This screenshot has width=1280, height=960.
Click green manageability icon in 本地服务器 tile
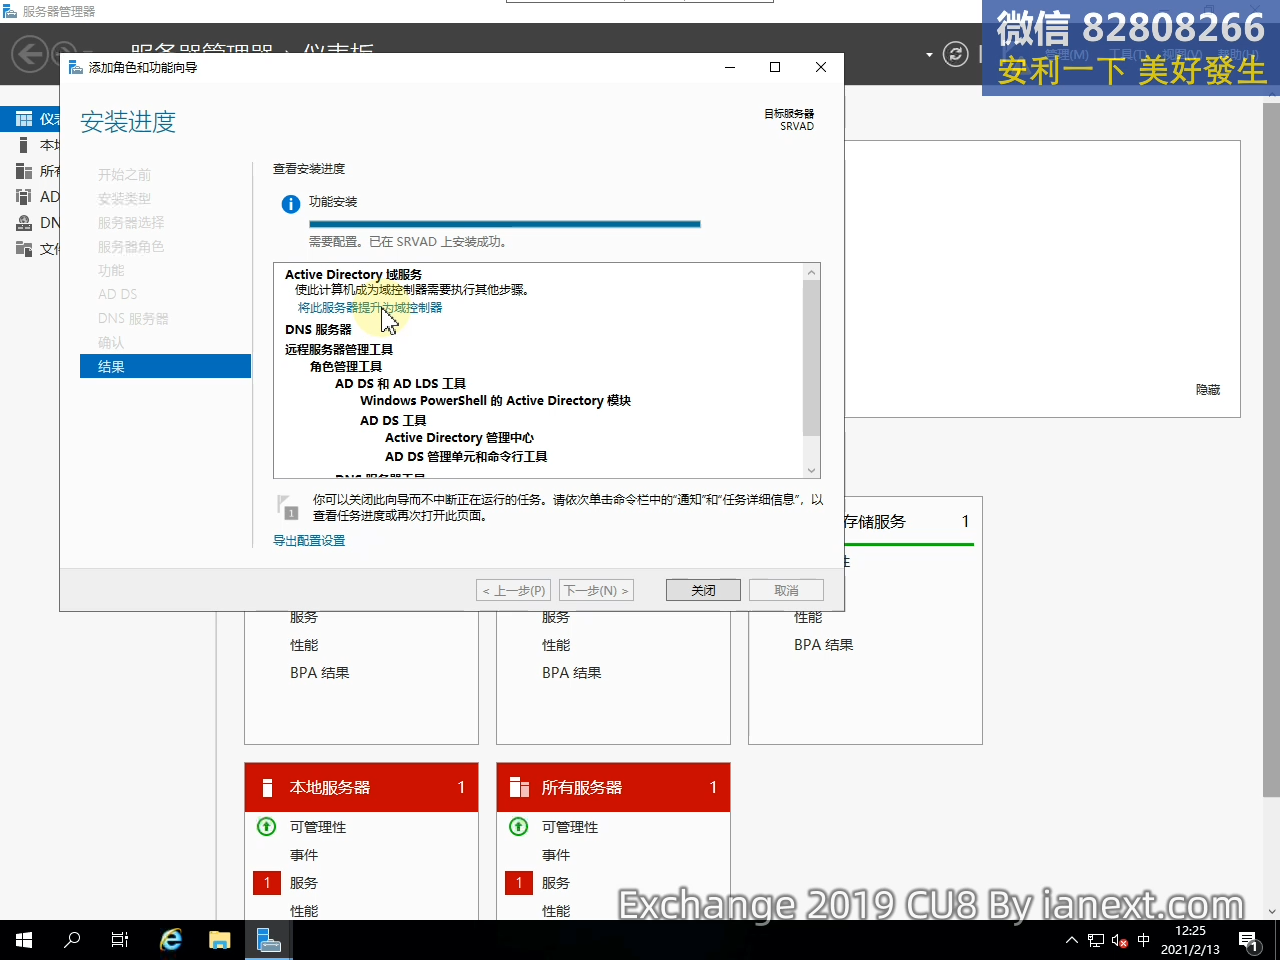point(267,827)
